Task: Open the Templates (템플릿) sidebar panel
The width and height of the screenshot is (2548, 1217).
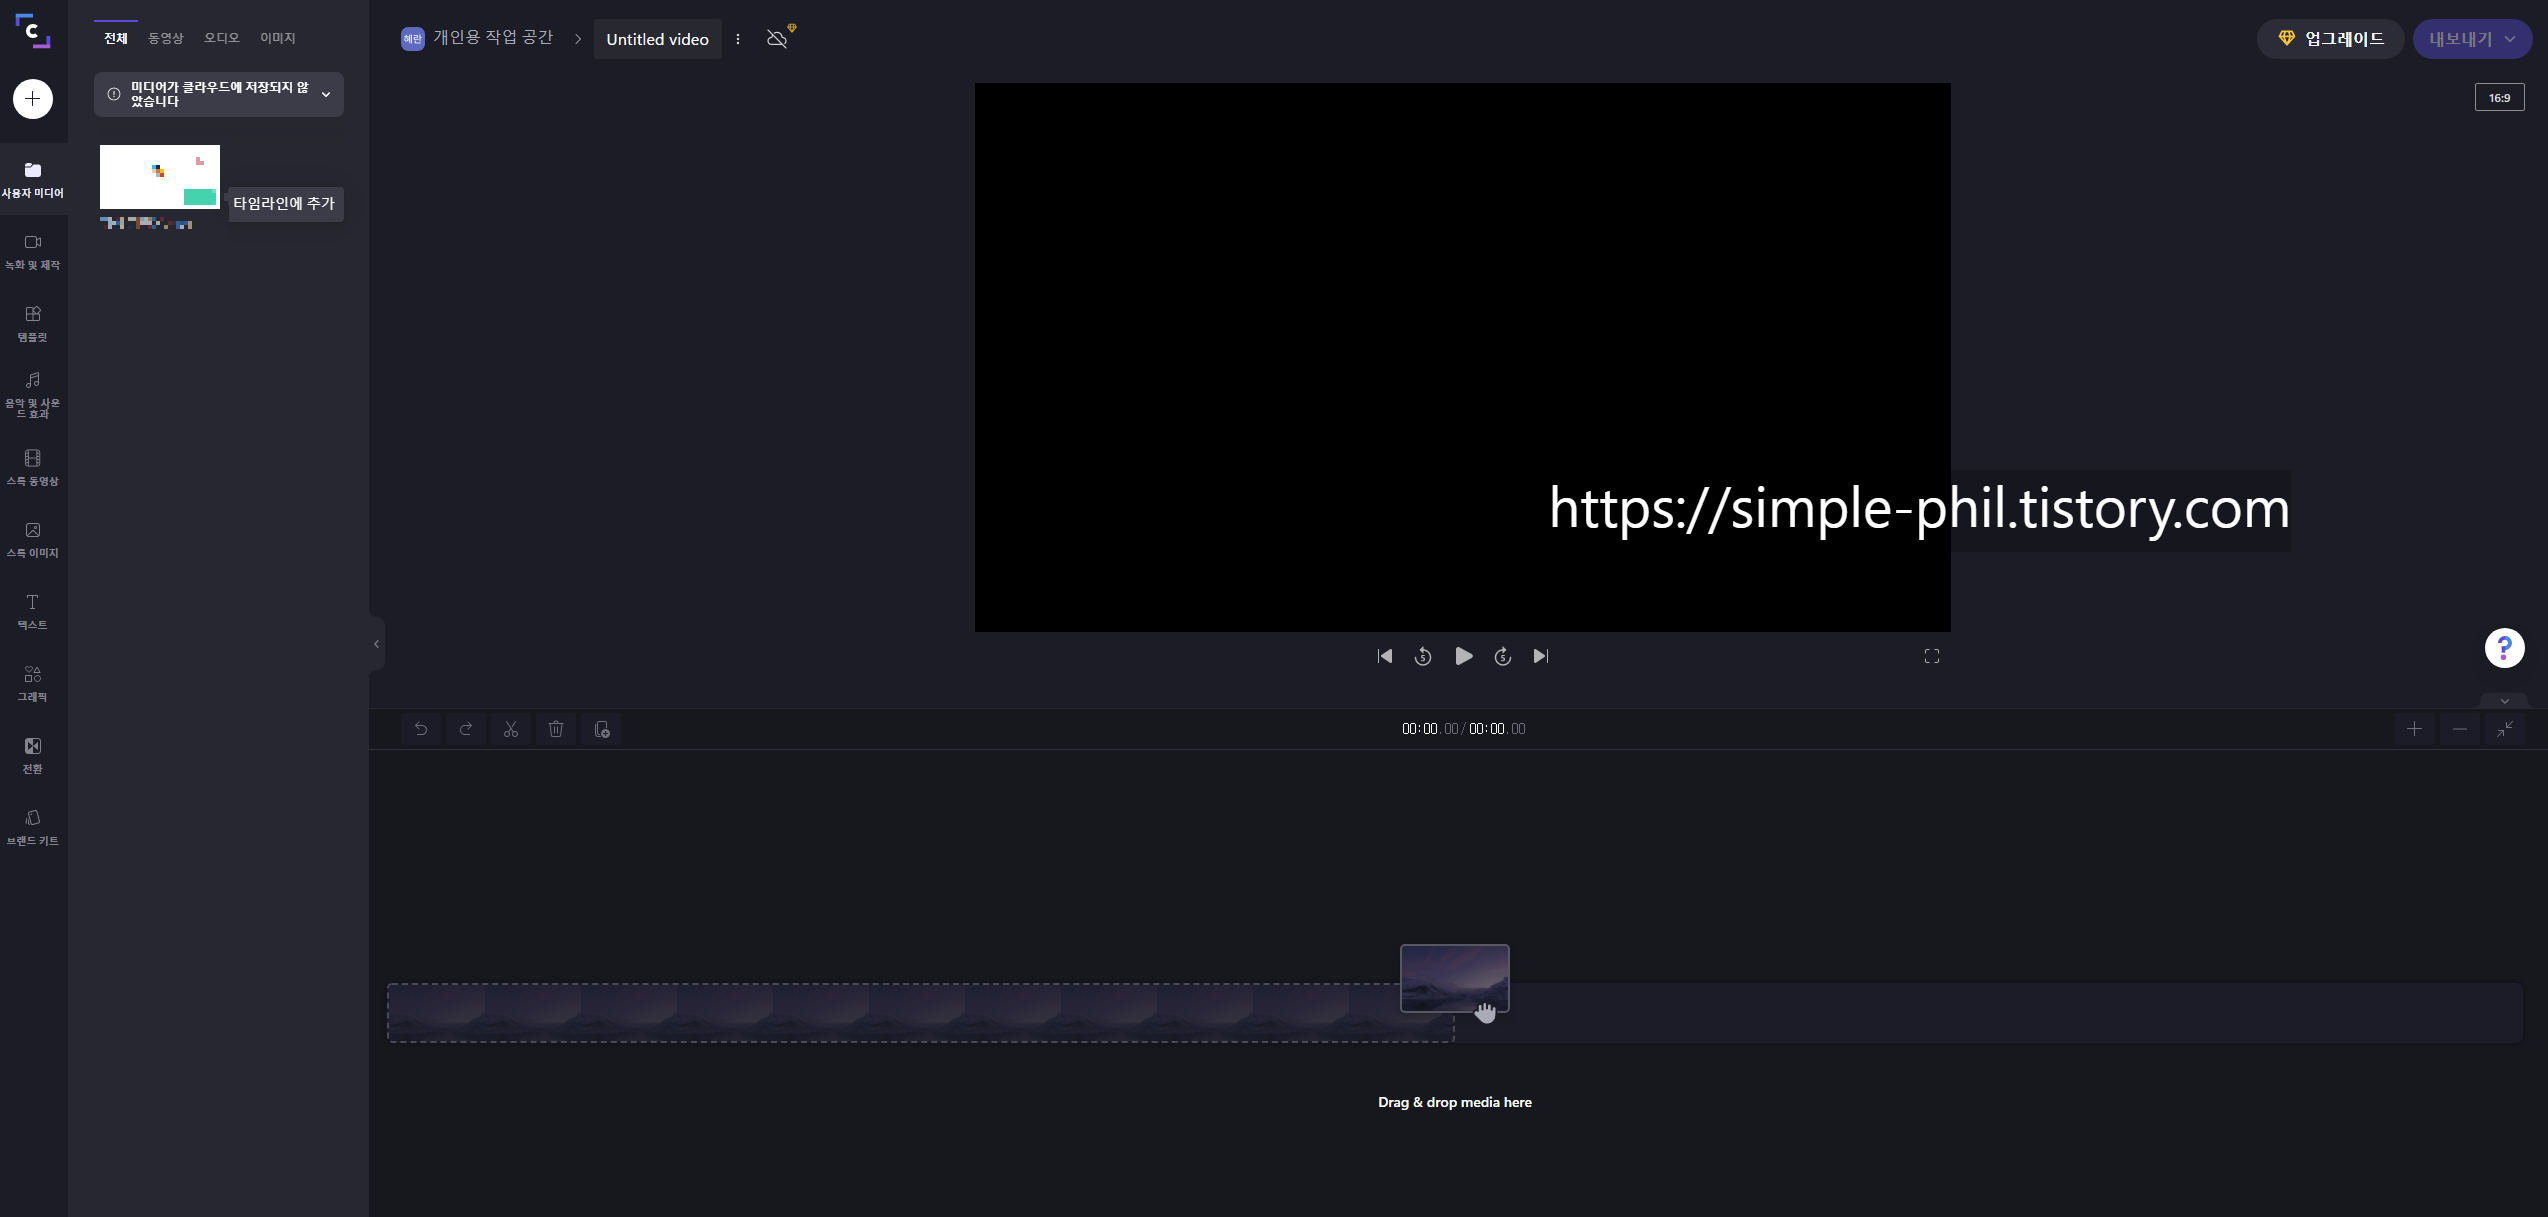Action: pos(33,323)
